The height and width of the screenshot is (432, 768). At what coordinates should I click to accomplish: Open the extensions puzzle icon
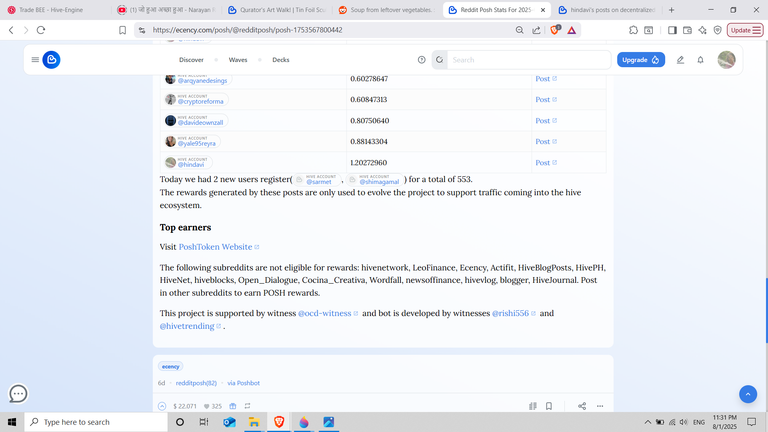pyautogui.click(x=633, y=30)
